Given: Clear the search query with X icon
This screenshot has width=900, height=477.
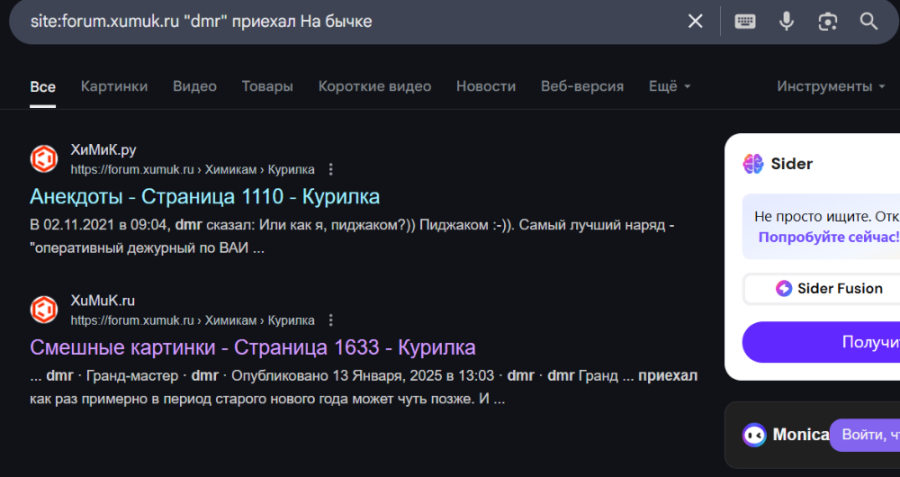Looking at the screenshot, I should pyautogui.click(x=695, y=21).
